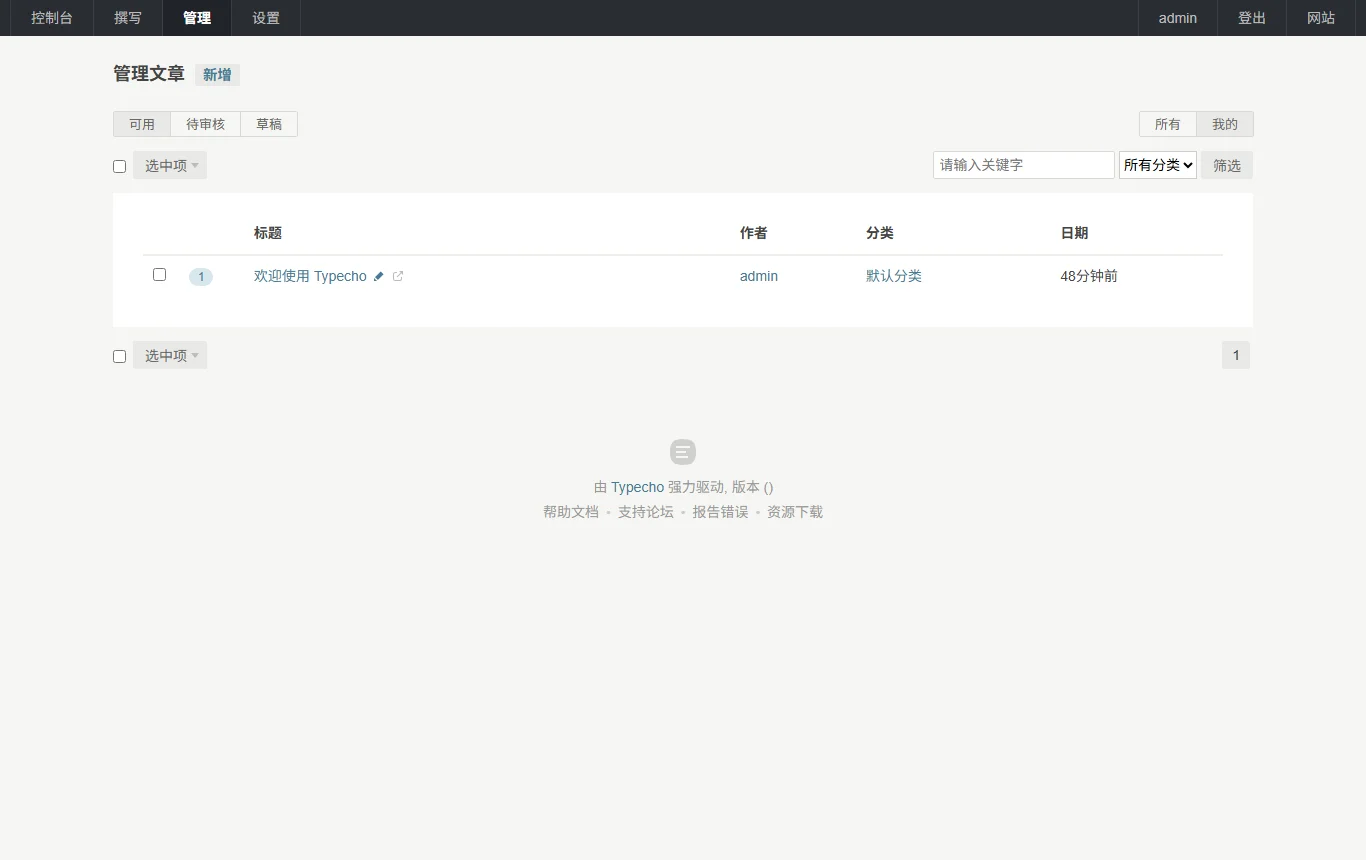The height and width of the screenshot is (860, 1366).
Task: Tick the checkbox for 欢迎使用 Typecho row
Action: 159,274
